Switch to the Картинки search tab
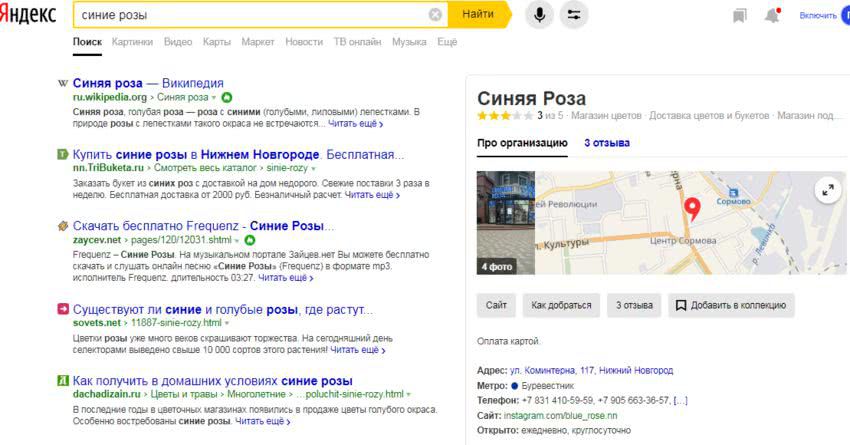This screenshot has width=850, height=445. pyautogui.click(x=132, y=42)
